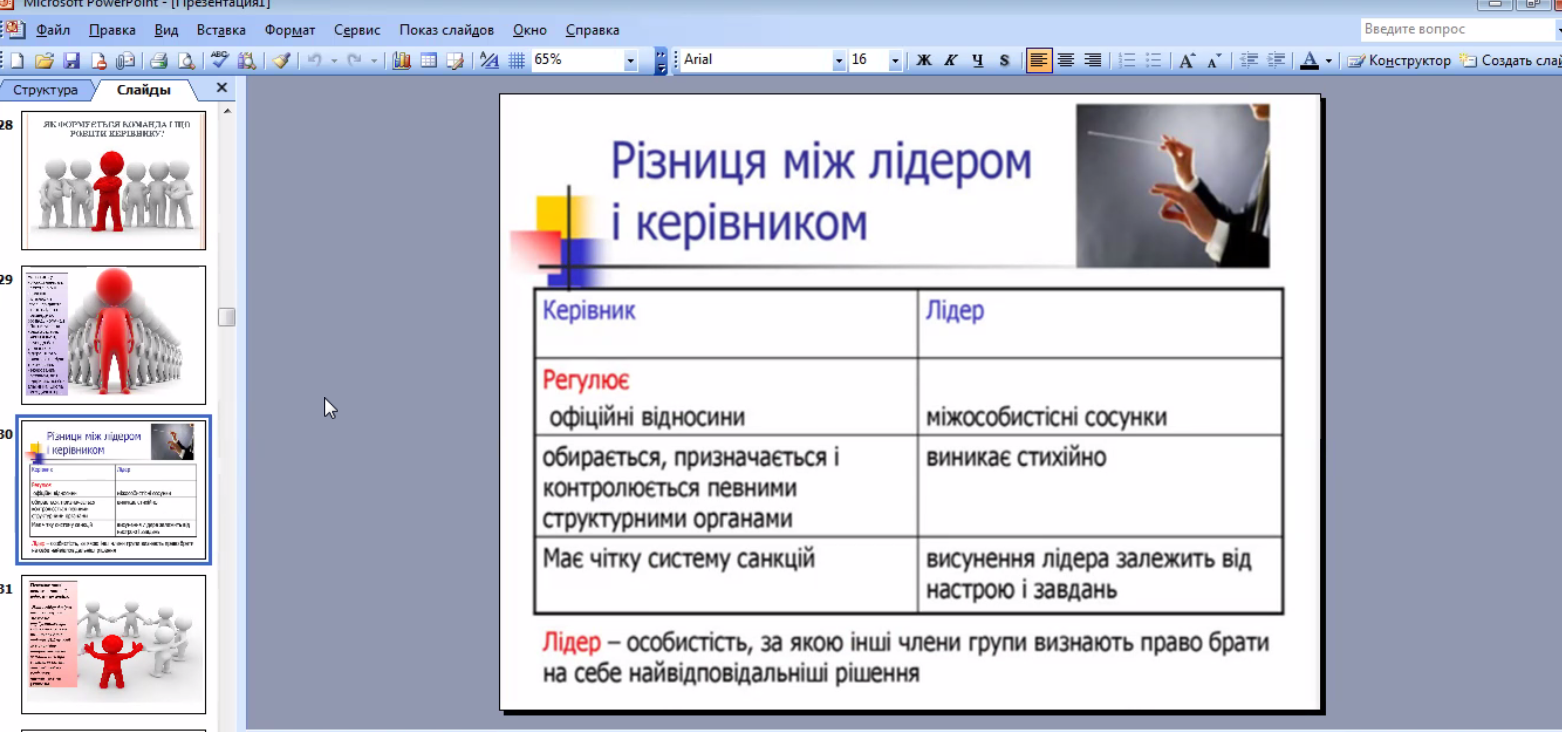Run the ABC spelling check
The width and height of the screenshot is (1562, 732).
tap(220, 61)
